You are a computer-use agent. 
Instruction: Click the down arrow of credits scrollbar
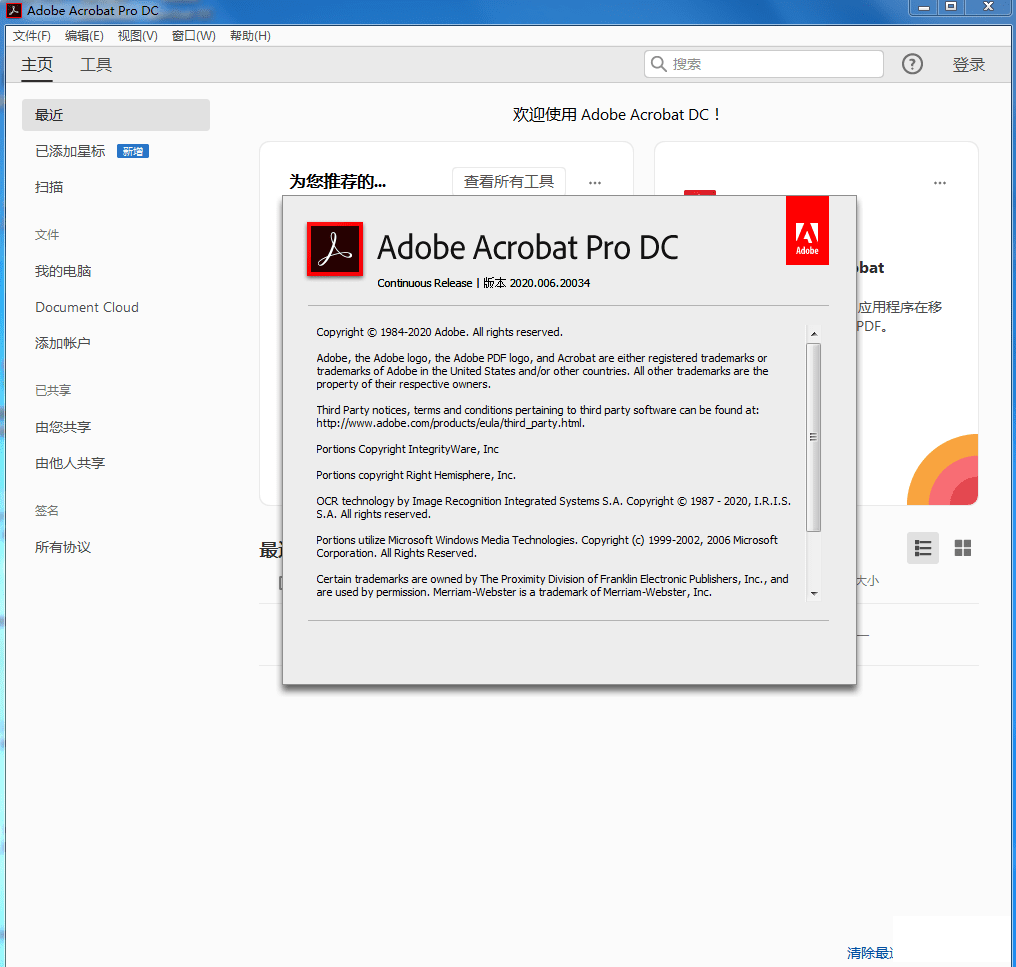coord(814,594)
